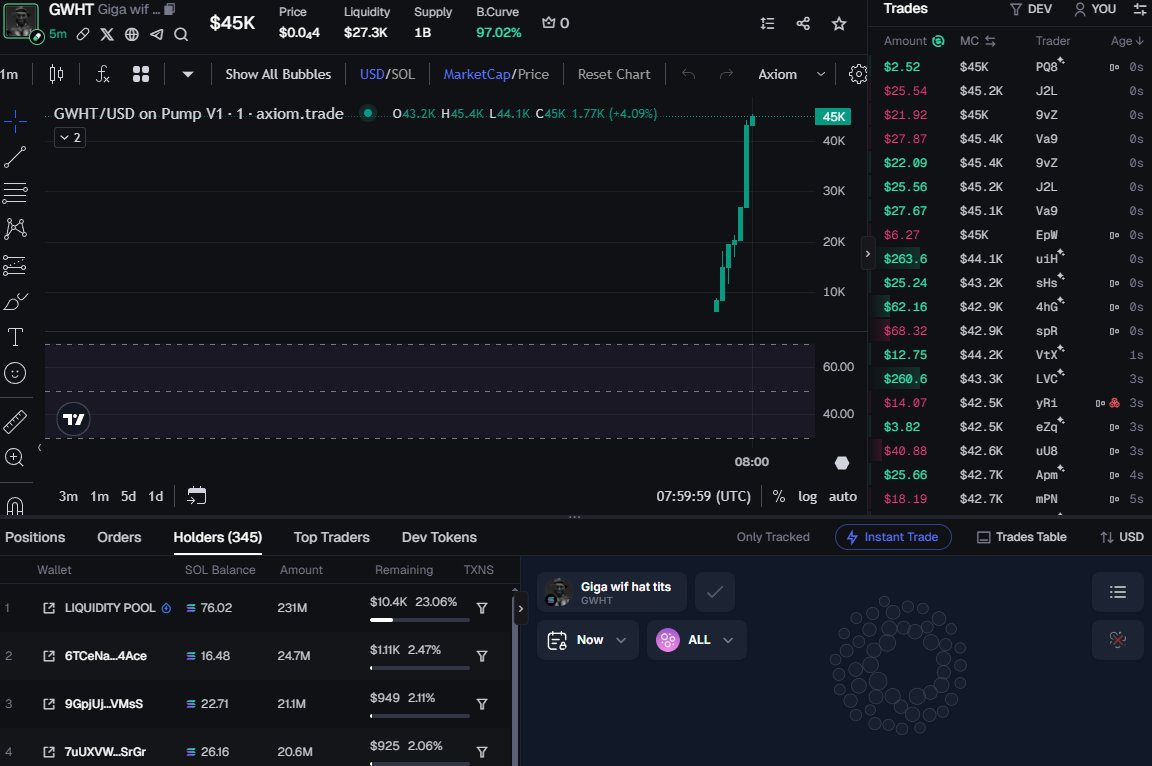The width and height of the screenshot is (1152, 766).
Task: Open the token website globe icon
Action: pos(132,34)
